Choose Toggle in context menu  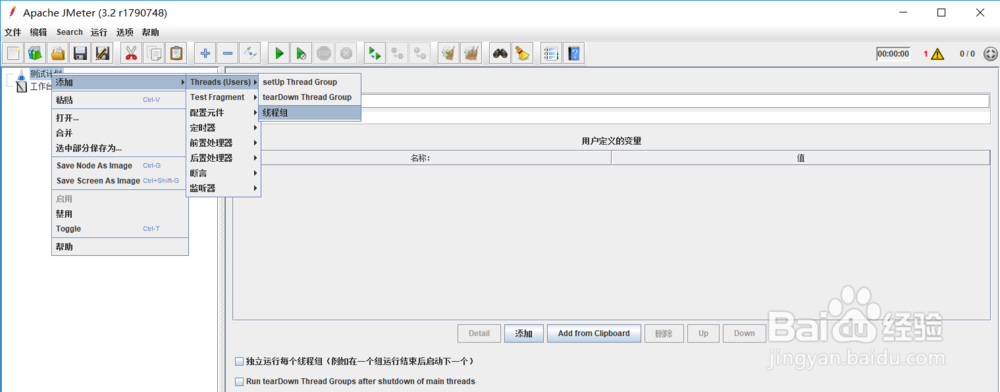(119, 229)
